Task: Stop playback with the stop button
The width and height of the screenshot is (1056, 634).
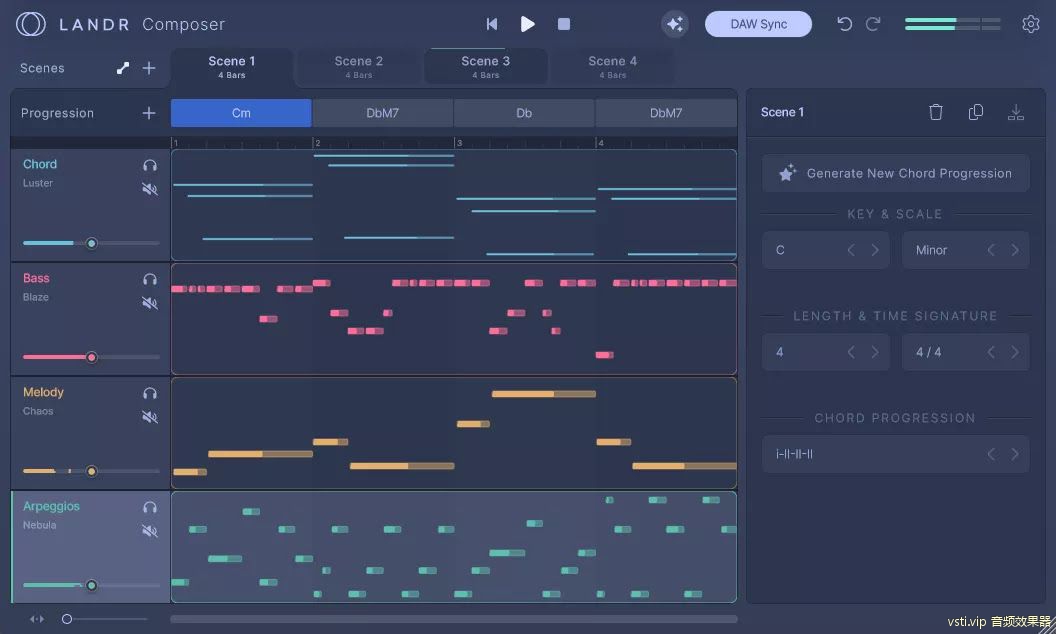Action: [564, 24]
